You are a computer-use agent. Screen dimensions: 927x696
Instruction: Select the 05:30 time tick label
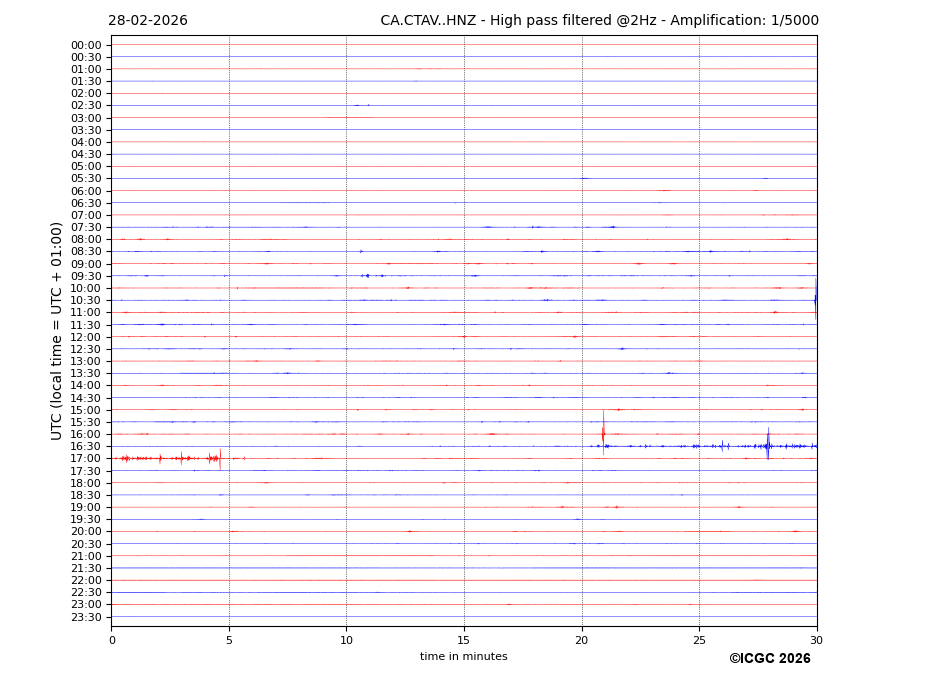coord(86,179)
